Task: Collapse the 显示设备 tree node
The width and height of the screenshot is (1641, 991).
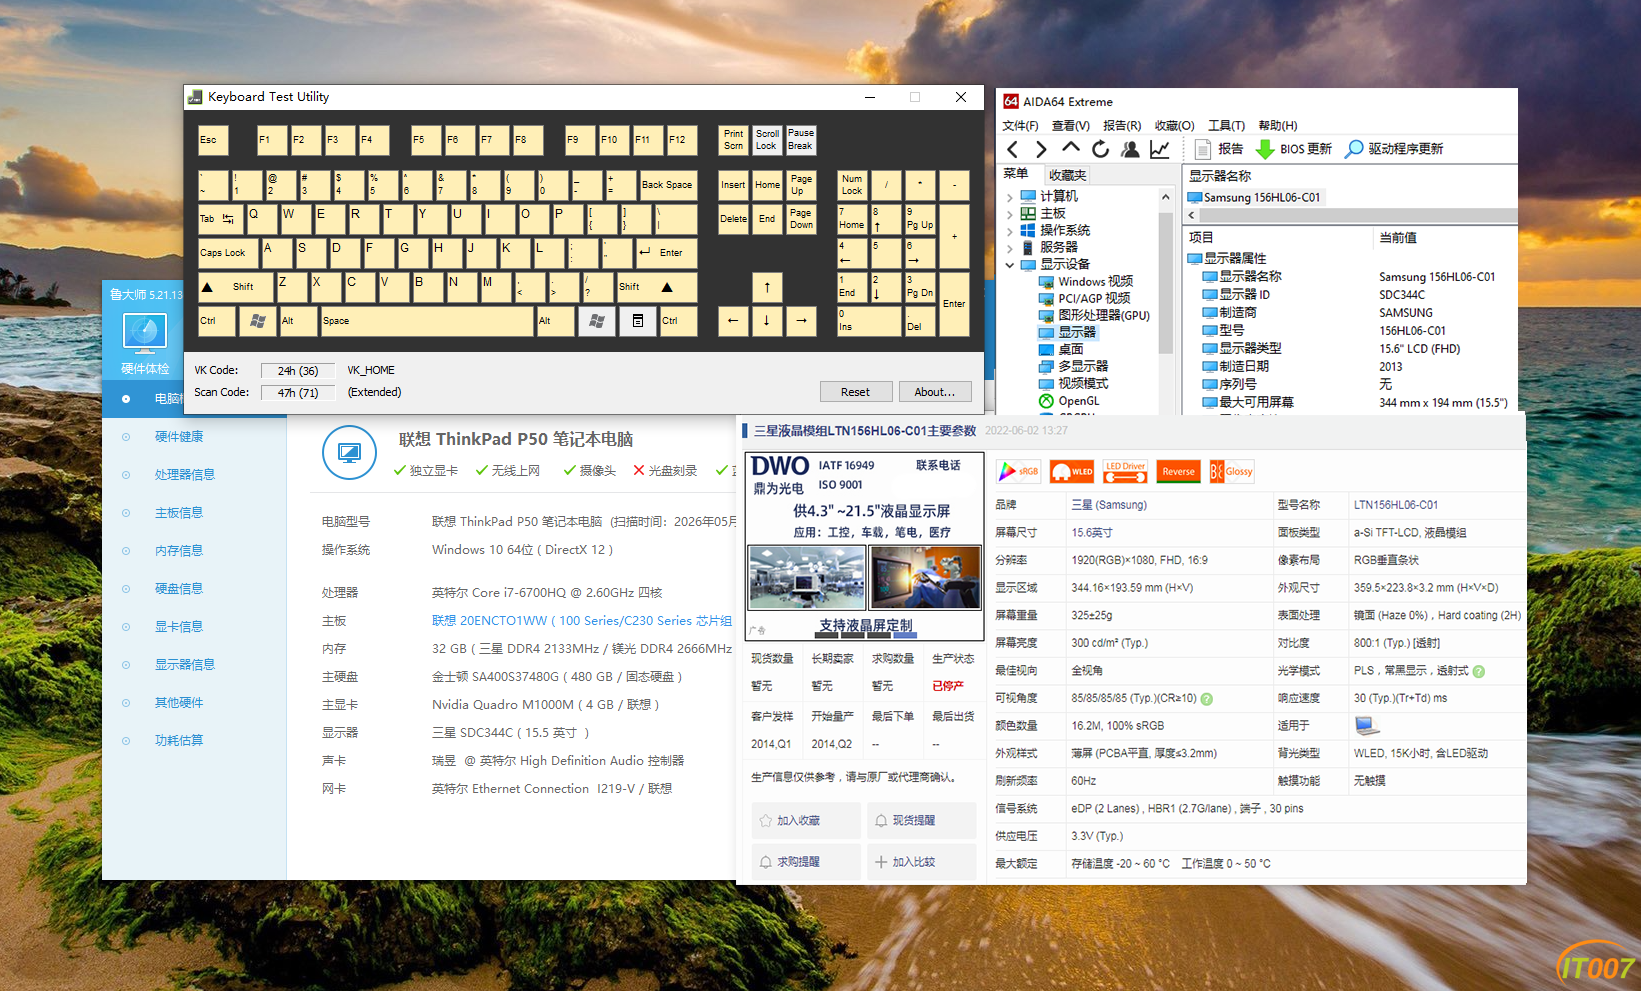Action: pos(1009,265)
